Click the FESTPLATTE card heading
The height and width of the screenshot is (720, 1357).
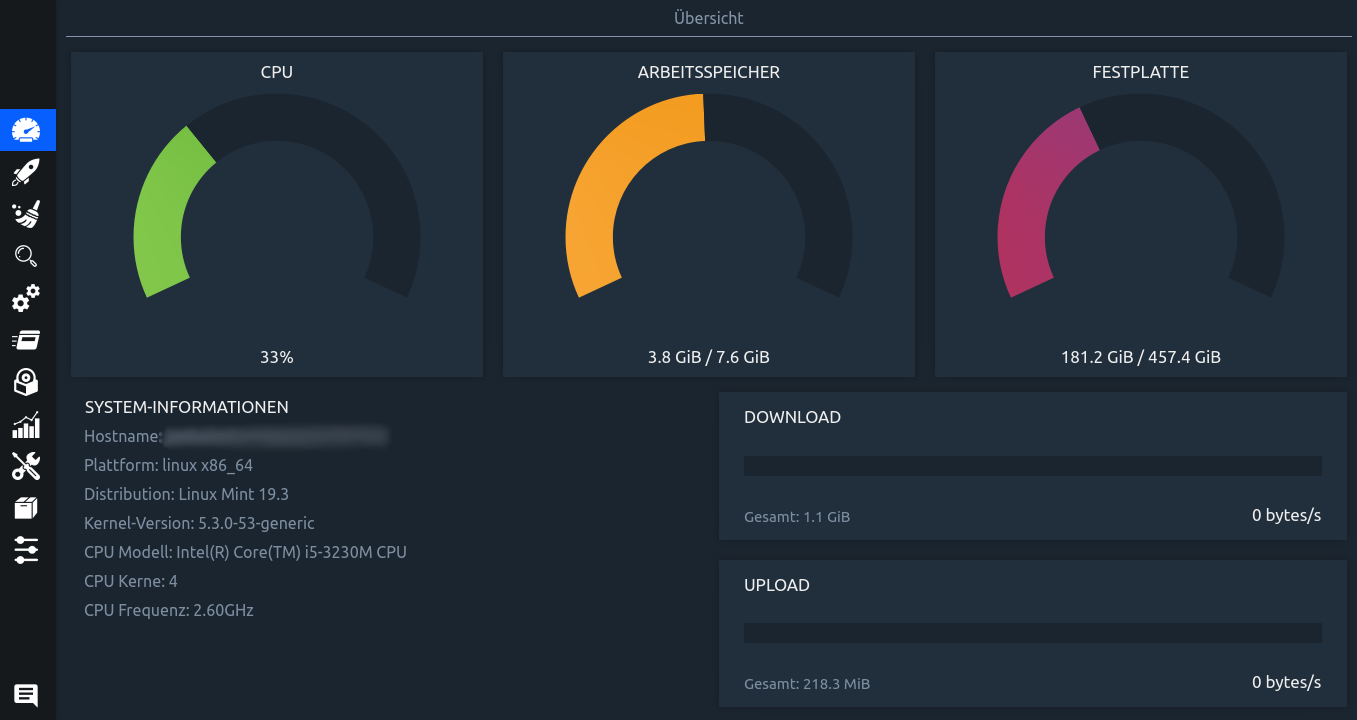pos(1141,72)
